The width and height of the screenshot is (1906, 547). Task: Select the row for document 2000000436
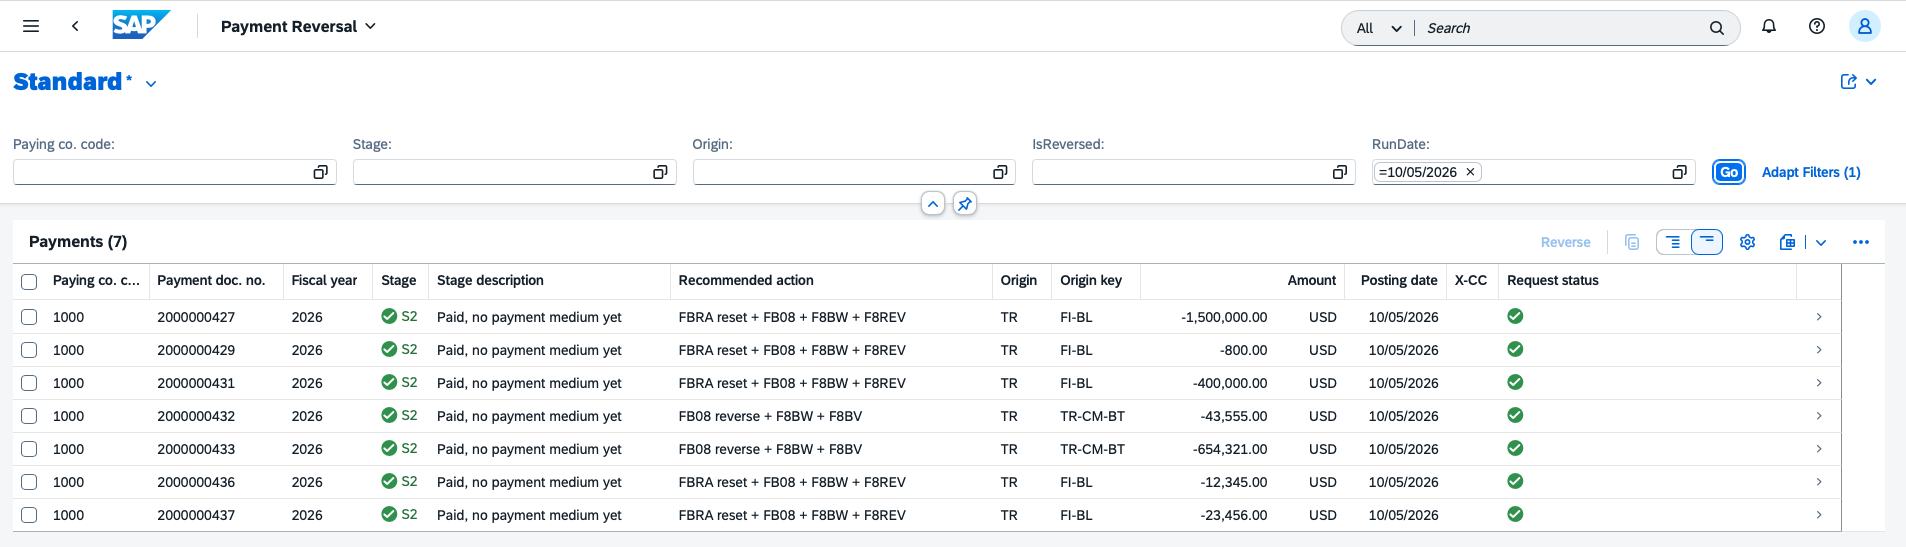click(x=29, y=482)
